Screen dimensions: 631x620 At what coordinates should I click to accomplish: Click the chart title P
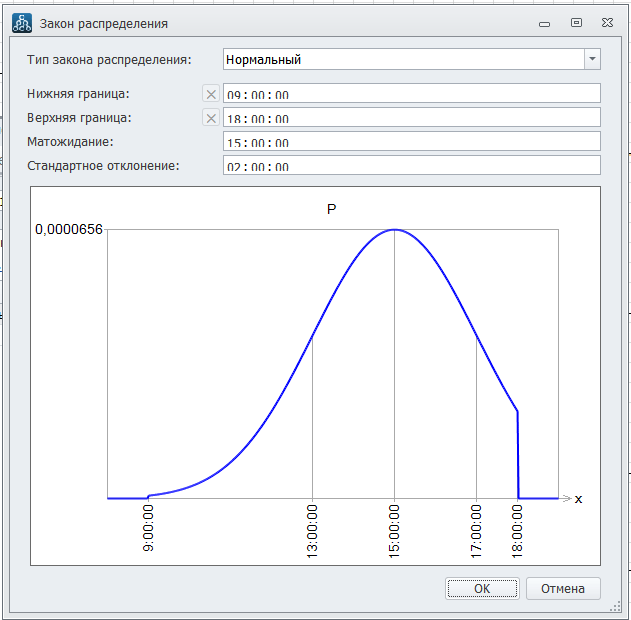click(x=332, y=209)
